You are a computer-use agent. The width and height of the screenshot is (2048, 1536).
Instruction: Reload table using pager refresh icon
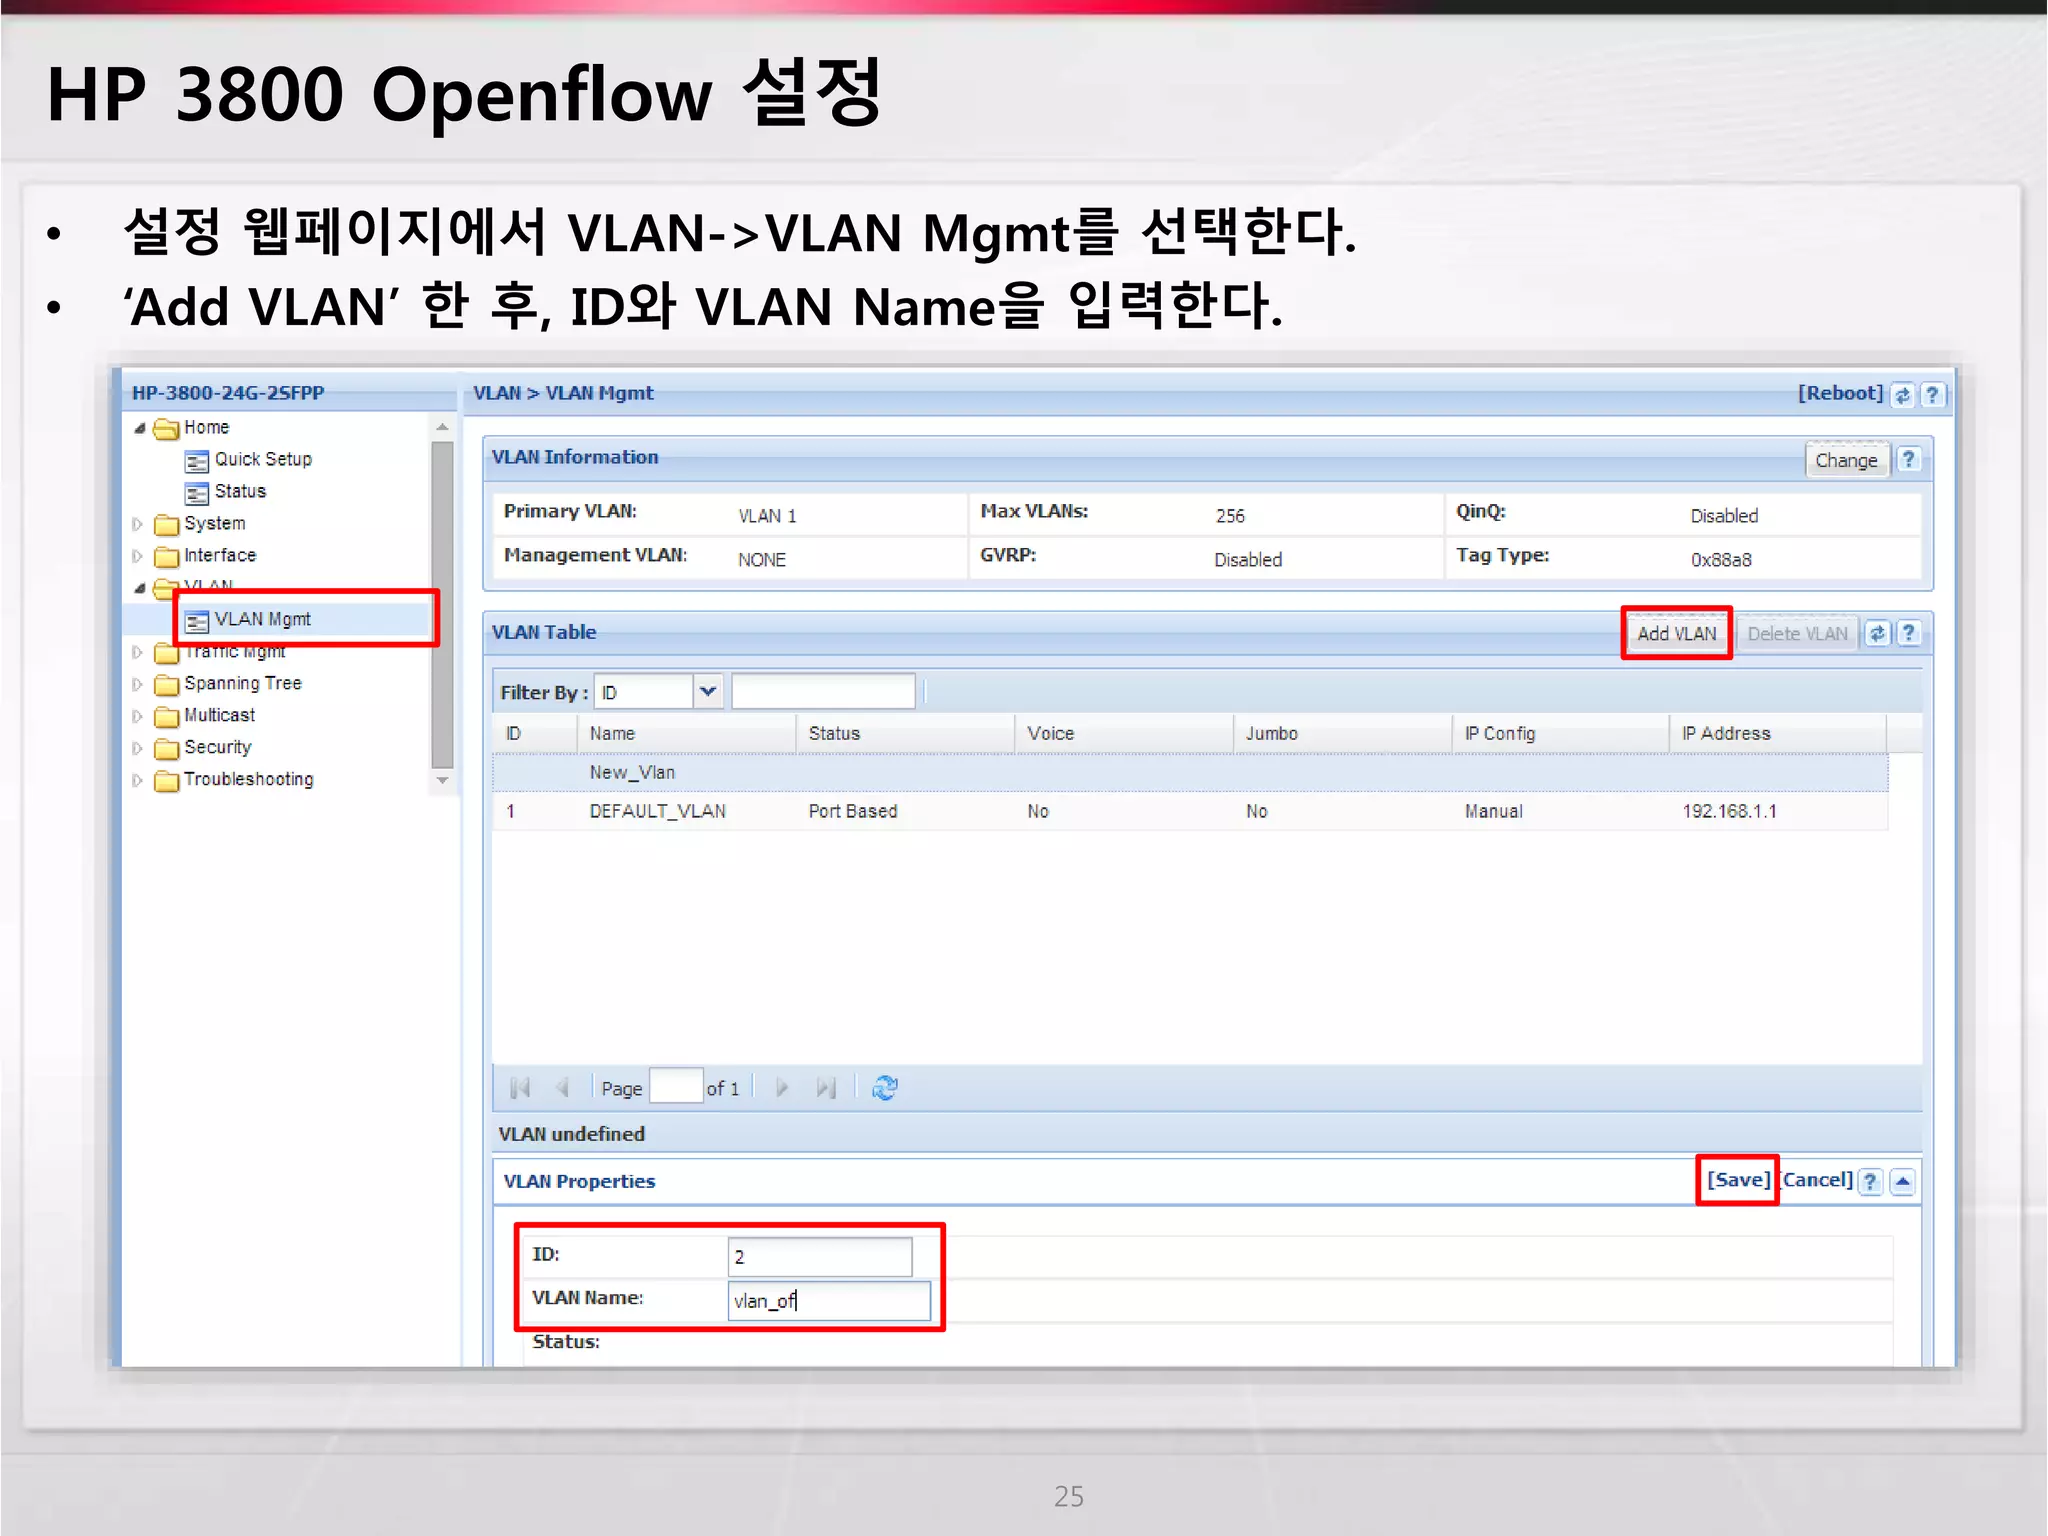pos(885,1088)
